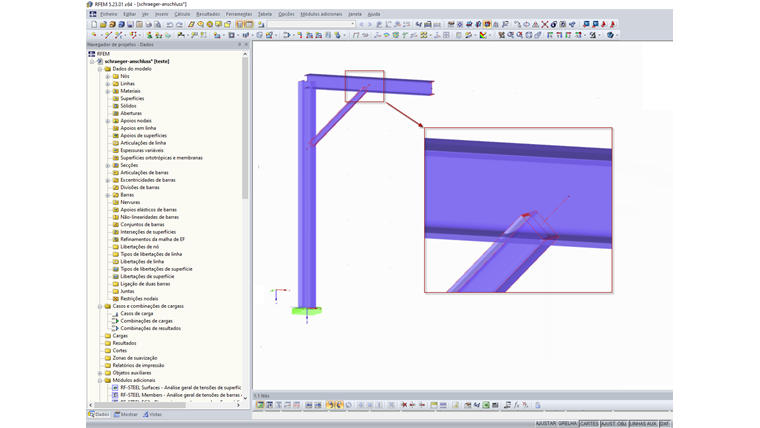The height and width of the screenshot is (428, 760).
Task: Click the navigator horizontal scrollbar
Action: click(x=140, y=405)
